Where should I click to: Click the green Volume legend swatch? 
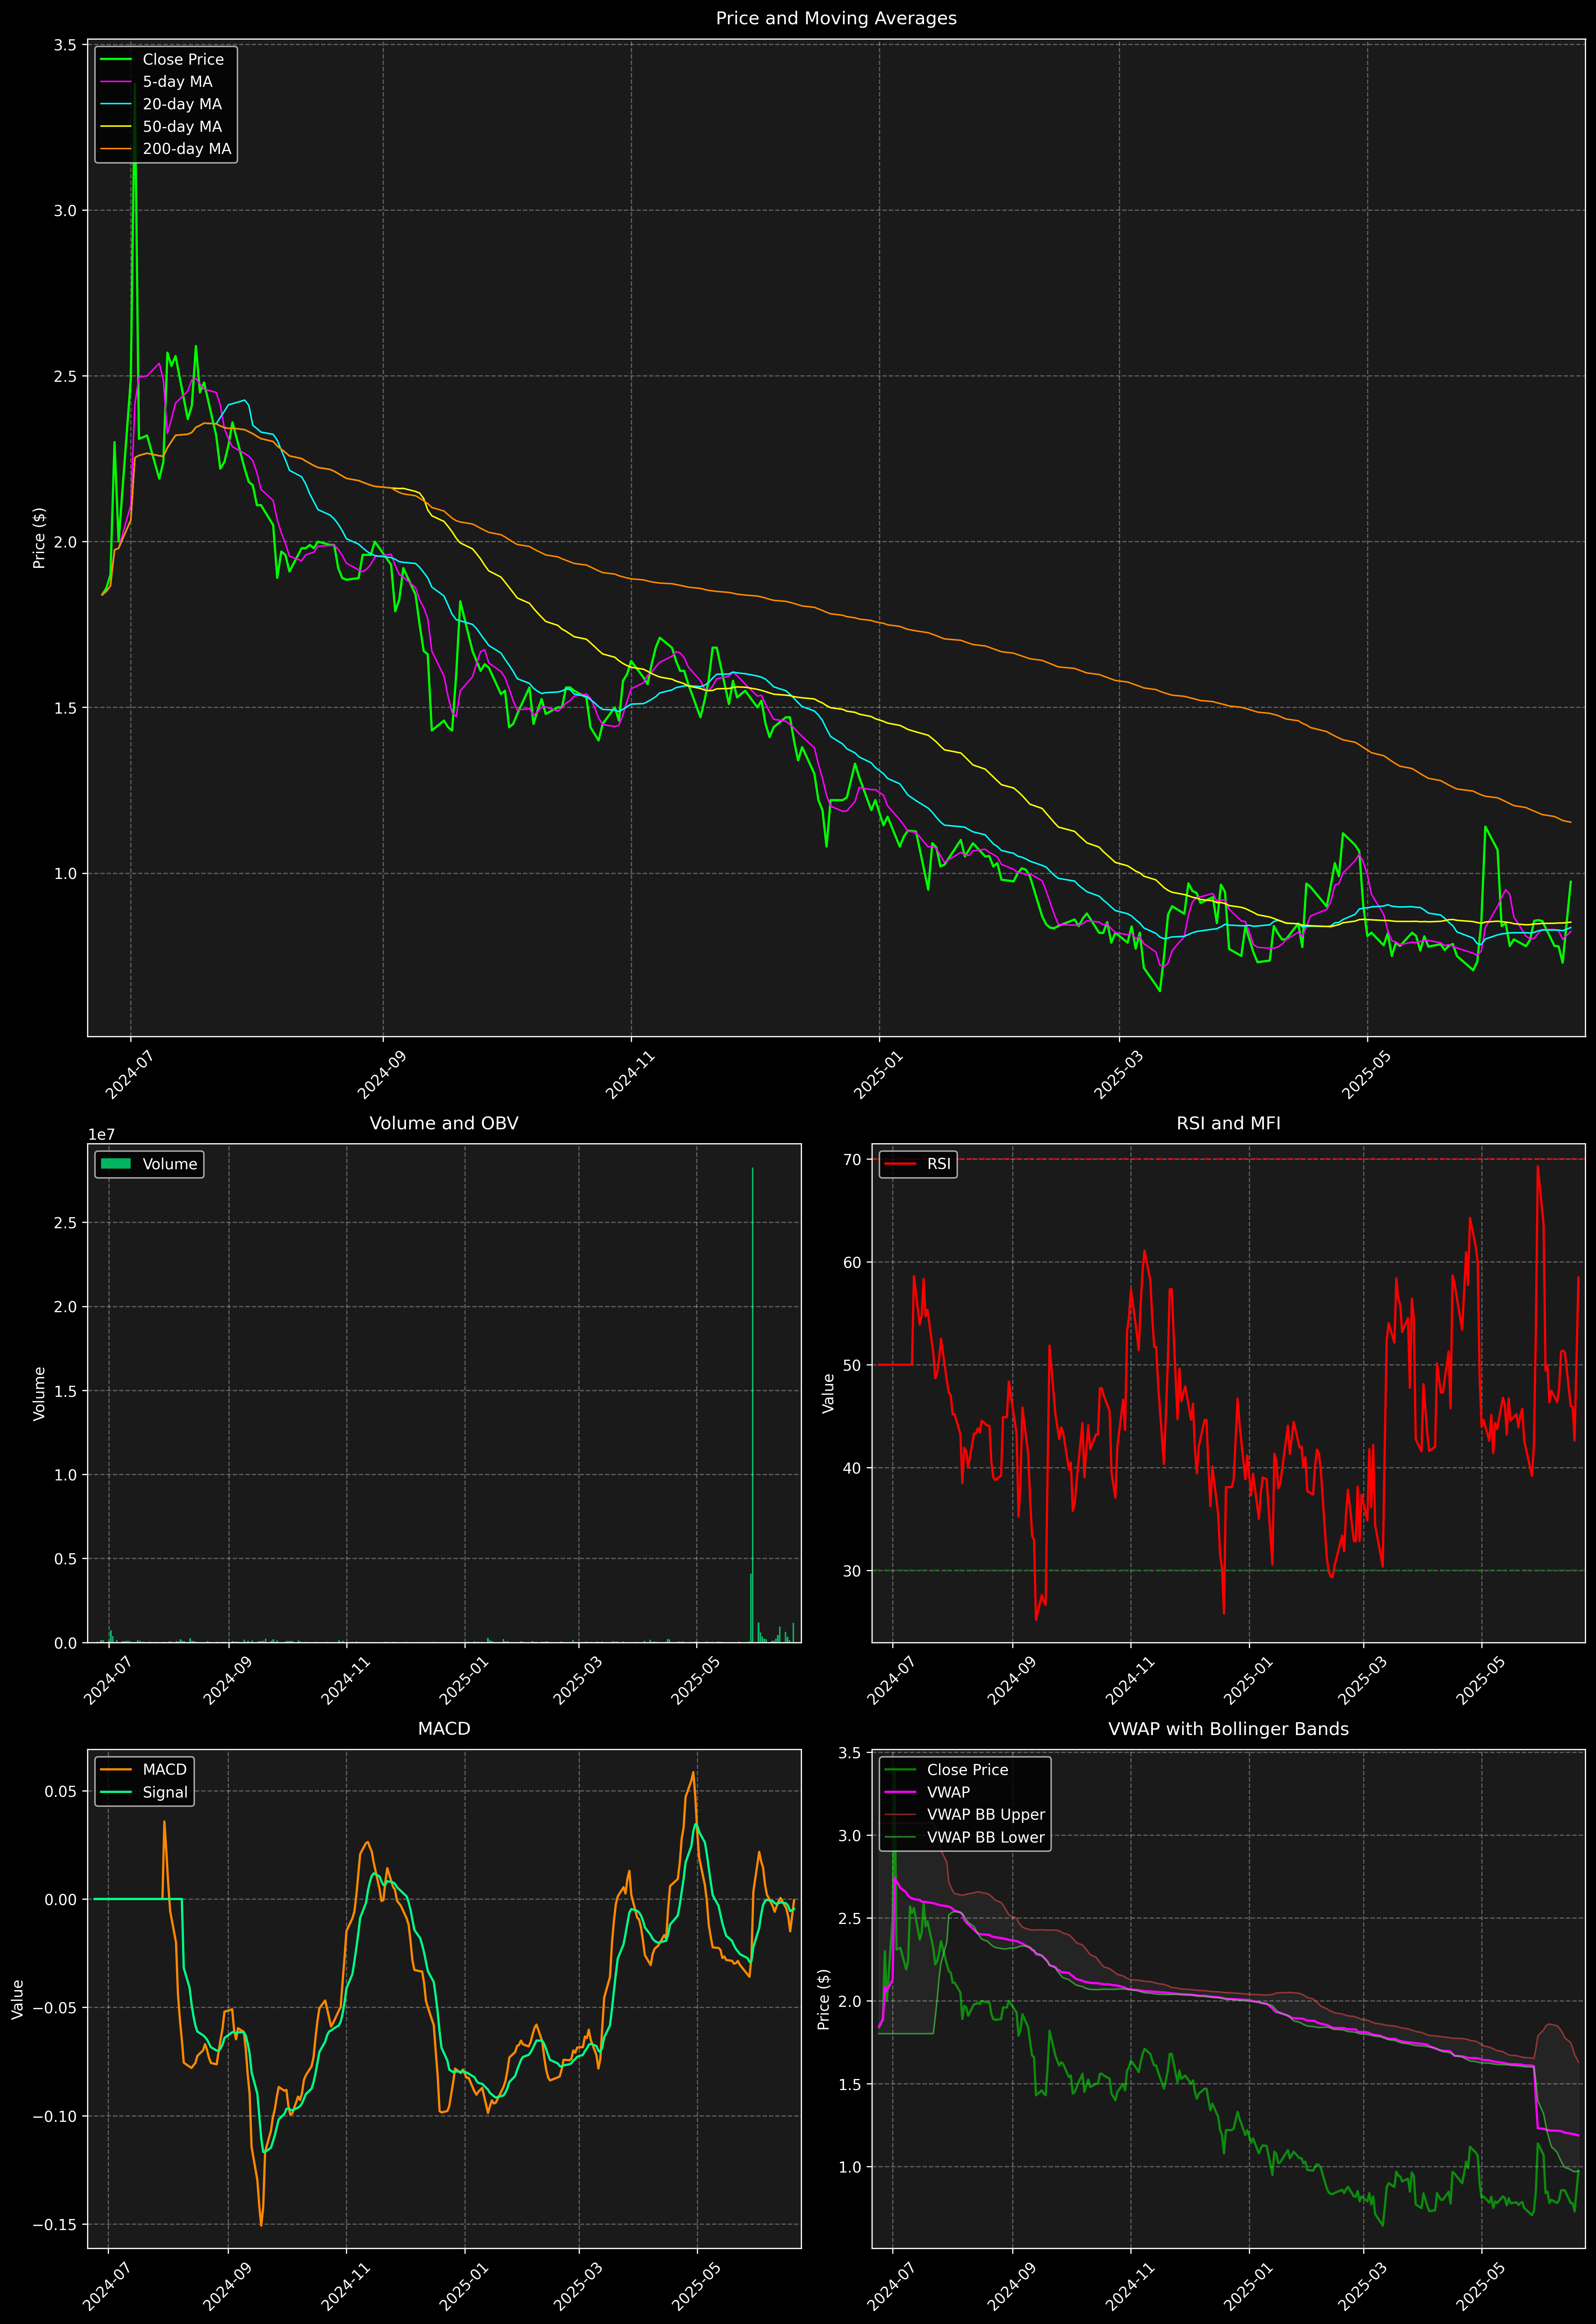pyautogui.click(x=116, y=1164)
